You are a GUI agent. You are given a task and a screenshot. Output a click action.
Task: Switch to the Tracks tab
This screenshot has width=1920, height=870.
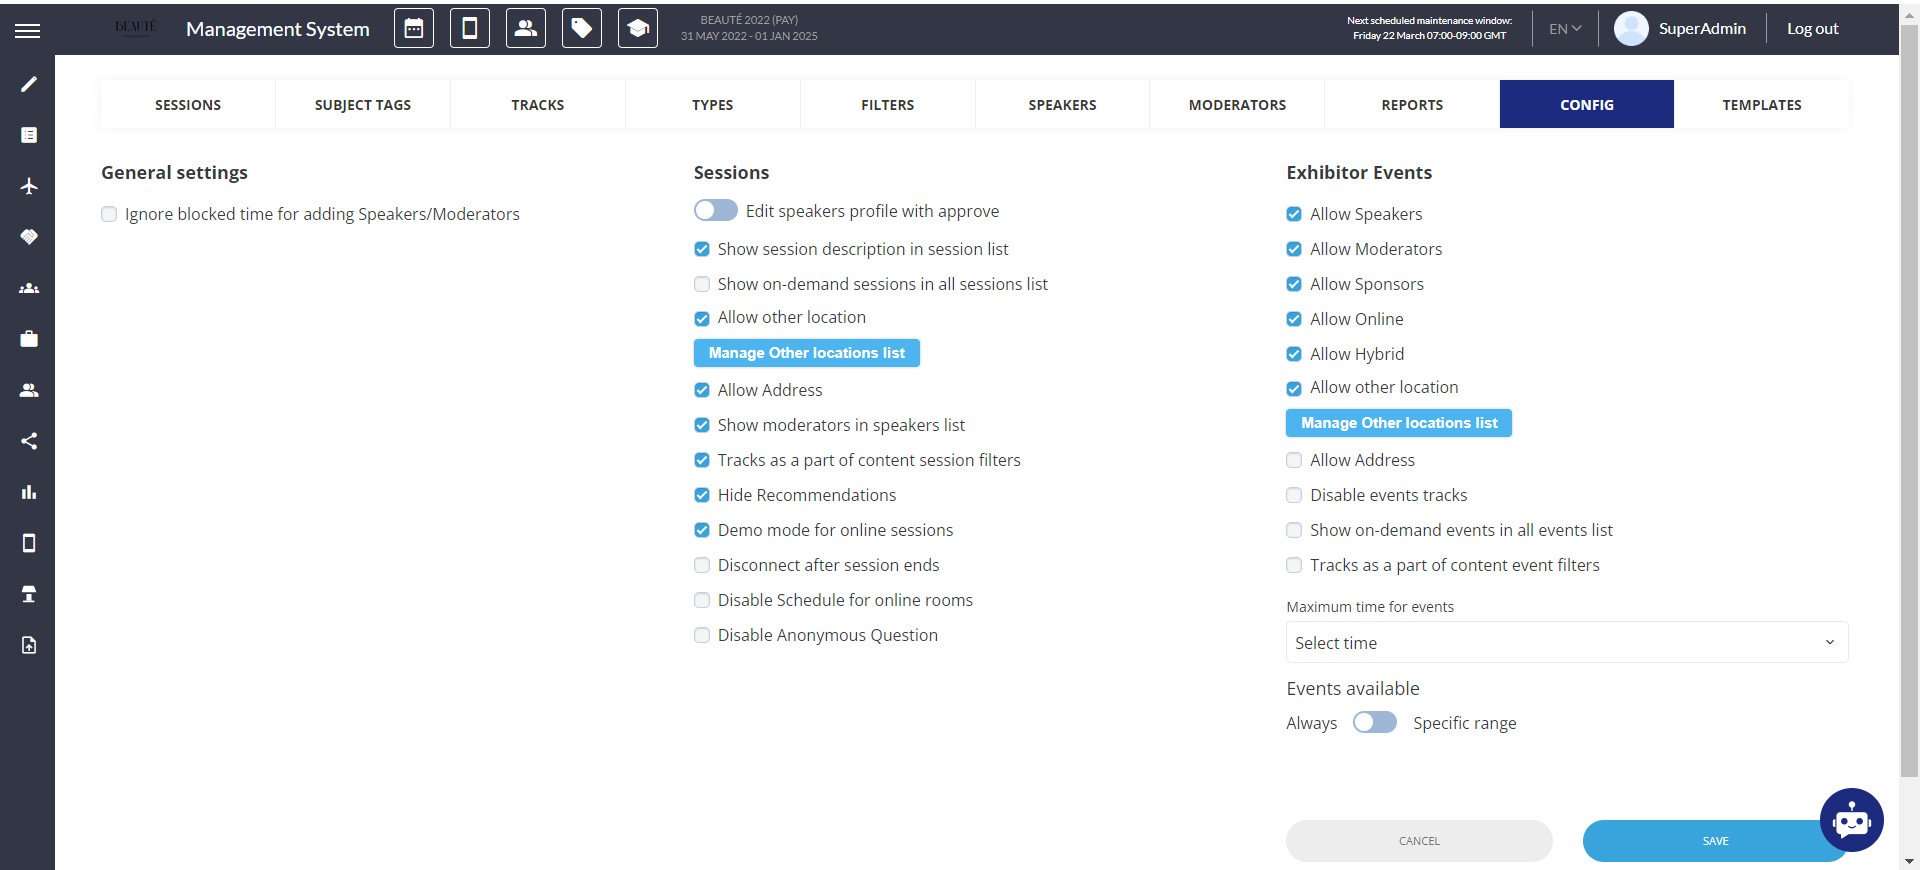[538, 104]
